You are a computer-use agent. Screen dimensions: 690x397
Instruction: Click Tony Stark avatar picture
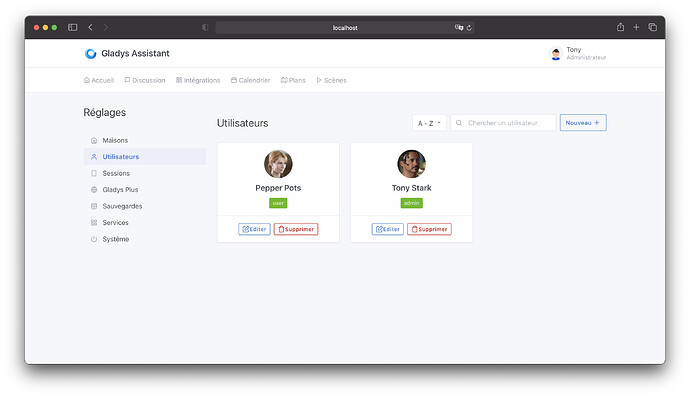tap(411, 164)
